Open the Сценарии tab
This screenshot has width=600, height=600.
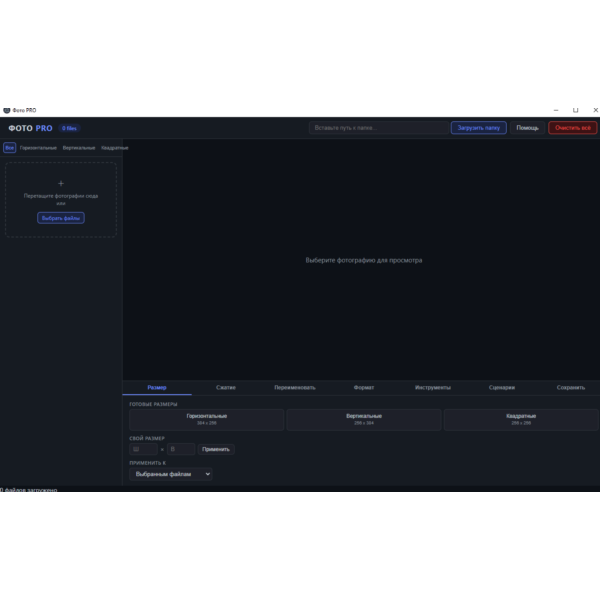[502, 388]
